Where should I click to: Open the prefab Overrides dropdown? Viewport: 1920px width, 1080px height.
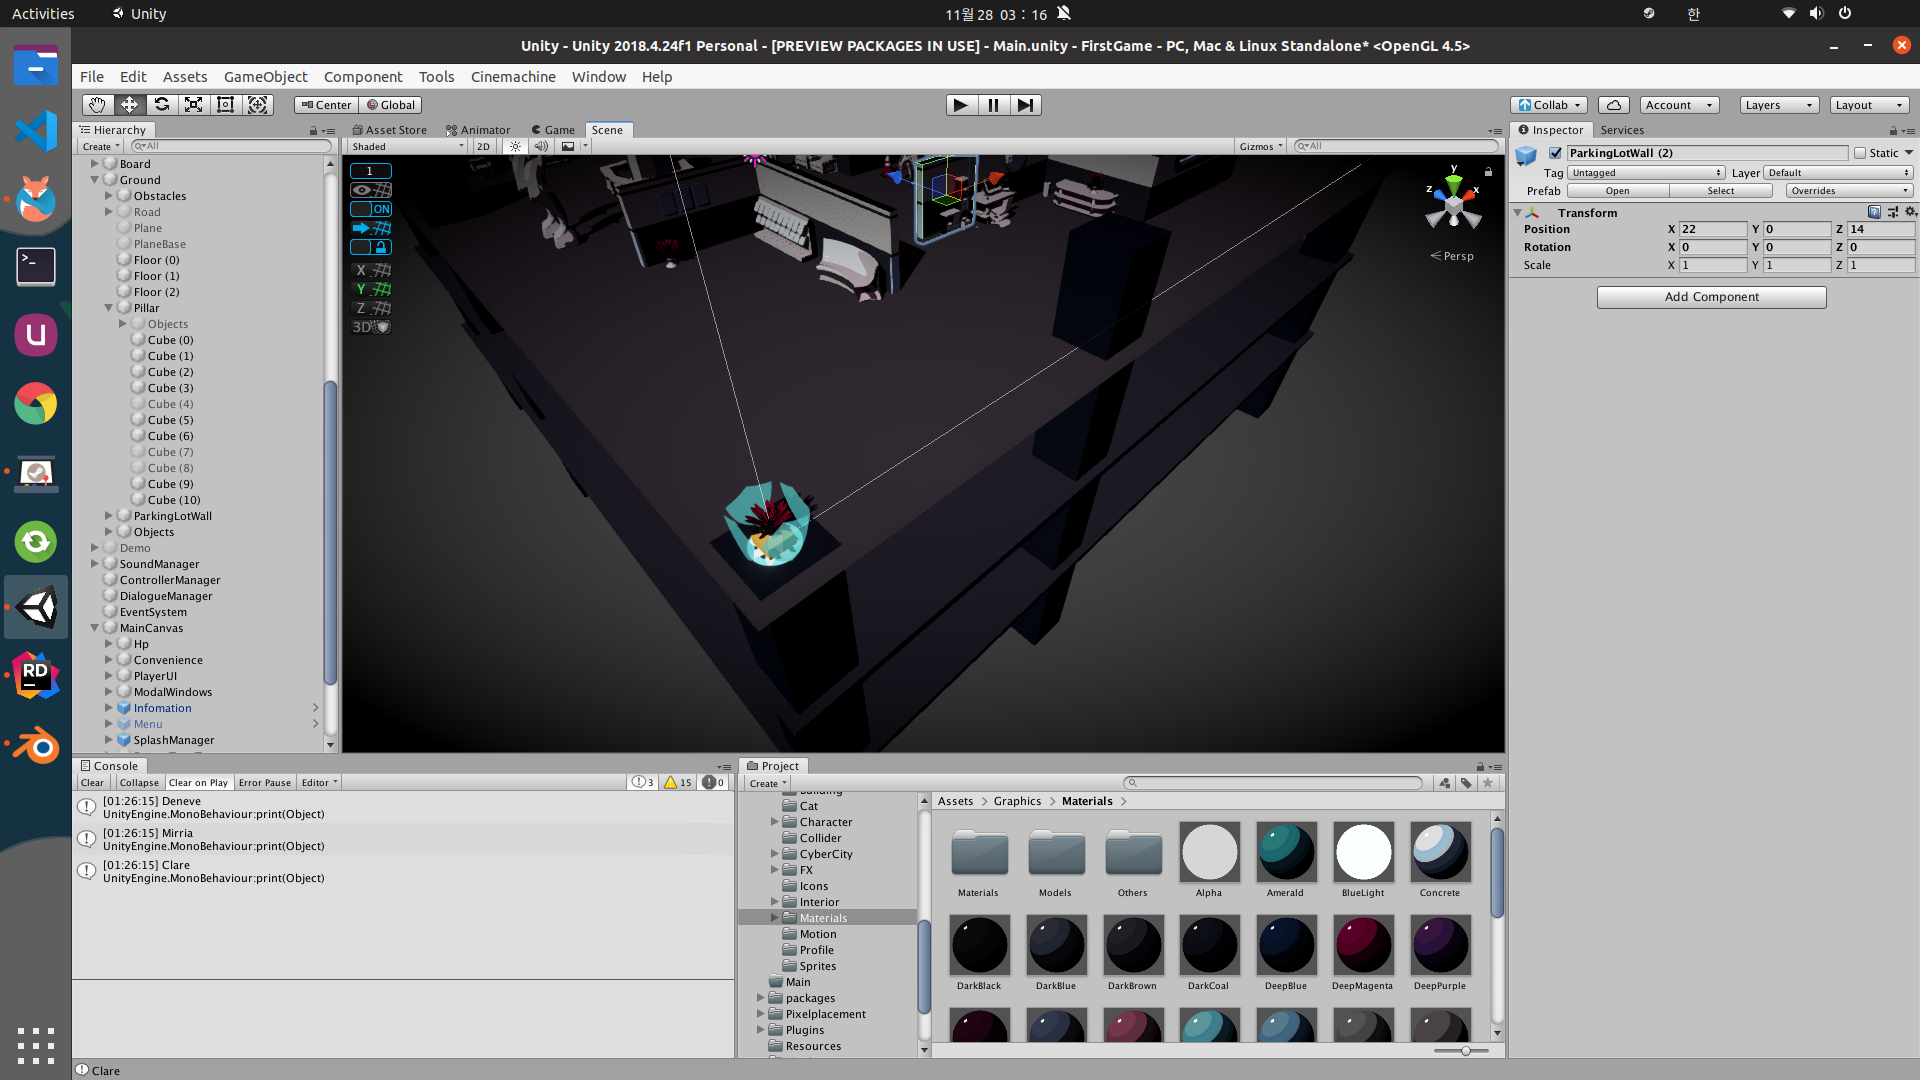pyautogui.click(x=1849, y=191)
